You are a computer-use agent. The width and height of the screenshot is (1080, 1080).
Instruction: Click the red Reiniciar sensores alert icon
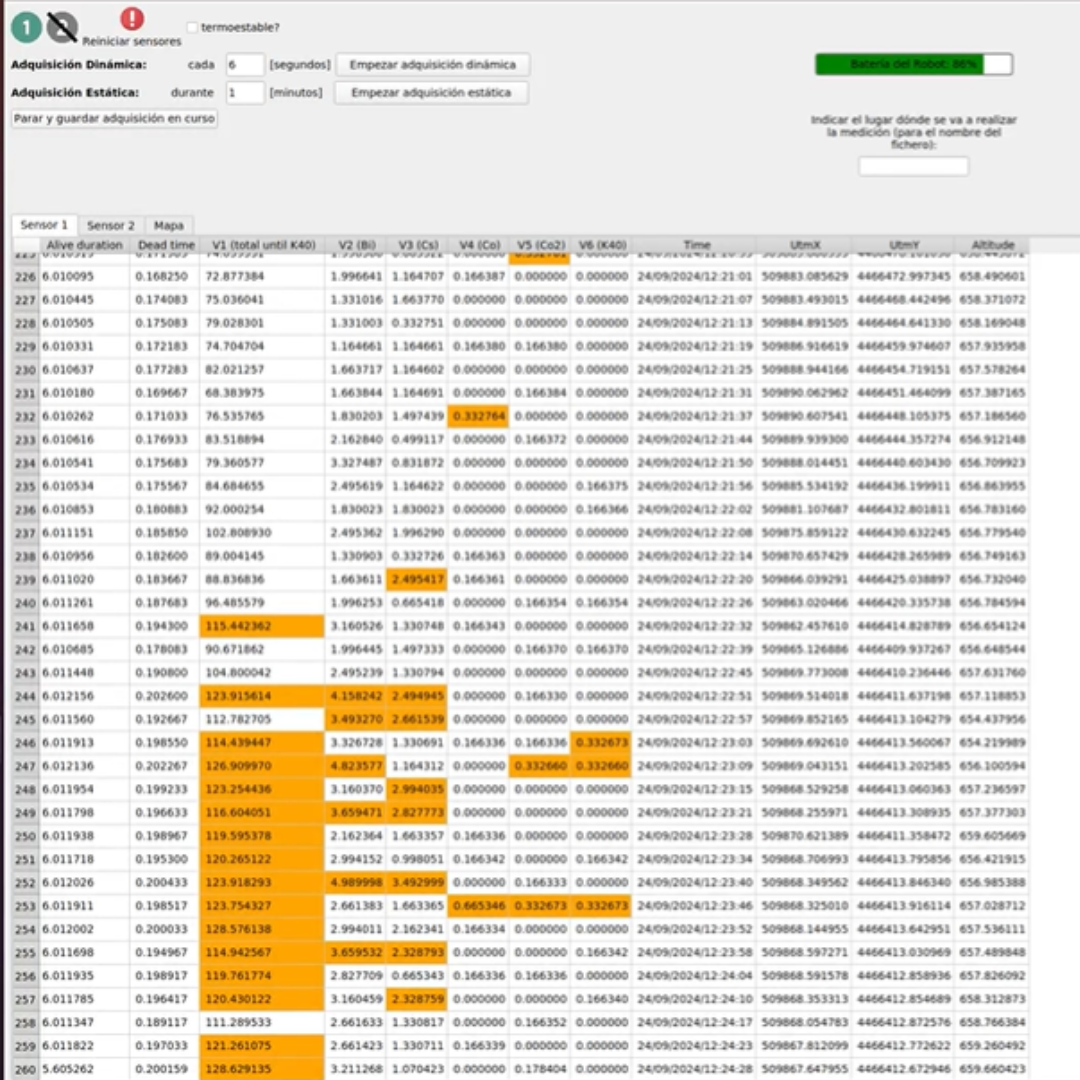[132, 19]
